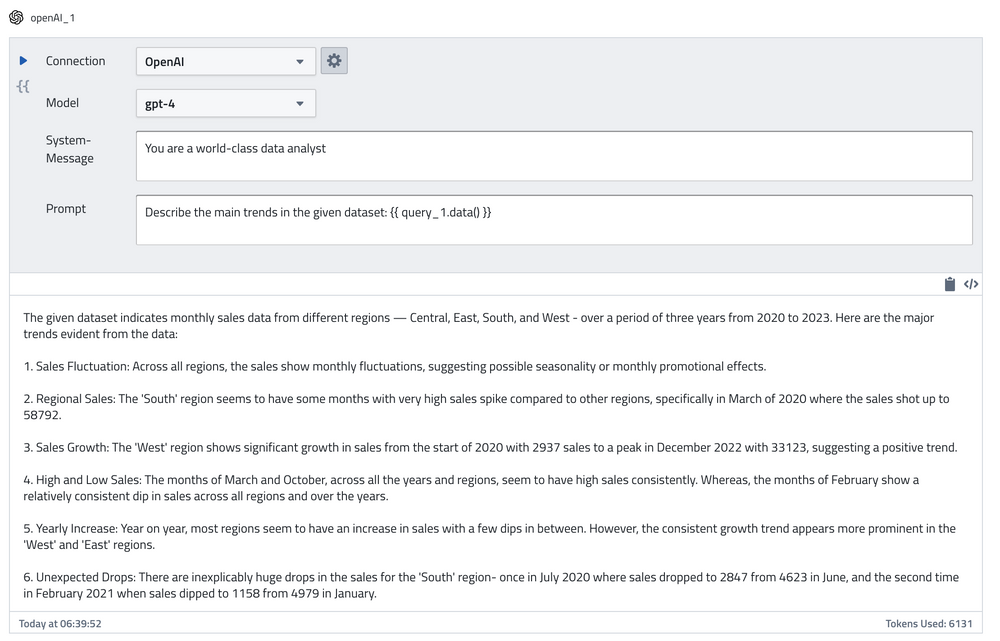The height and width of the screenshot is (641, 1000).
Task: Expand the Model dropdown showing gpt-4
Action: [225, 103]
